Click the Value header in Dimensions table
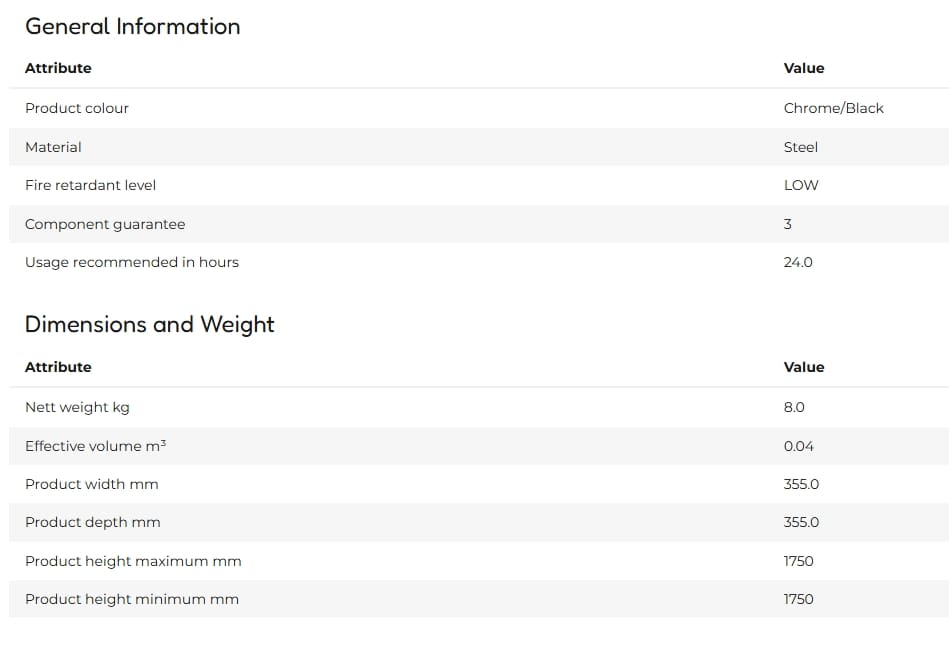The height and width of the screenshot is (648, 949). (804, 367)
